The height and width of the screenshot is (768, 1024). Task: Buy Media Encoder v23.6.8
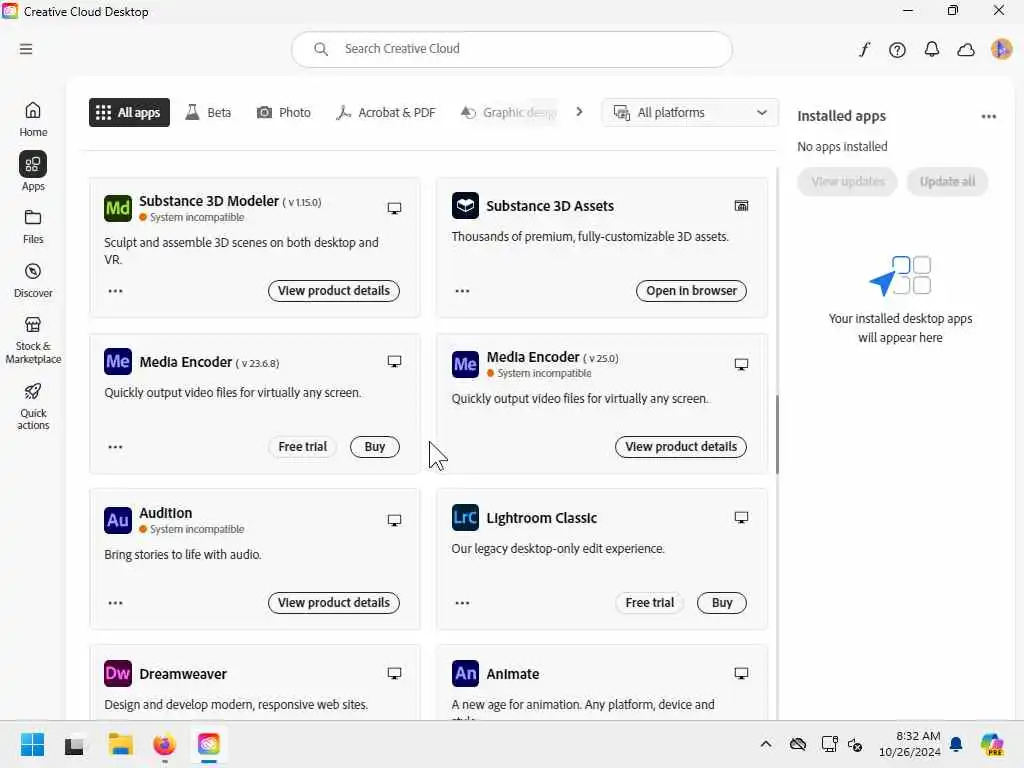click(x=375, y=447)
